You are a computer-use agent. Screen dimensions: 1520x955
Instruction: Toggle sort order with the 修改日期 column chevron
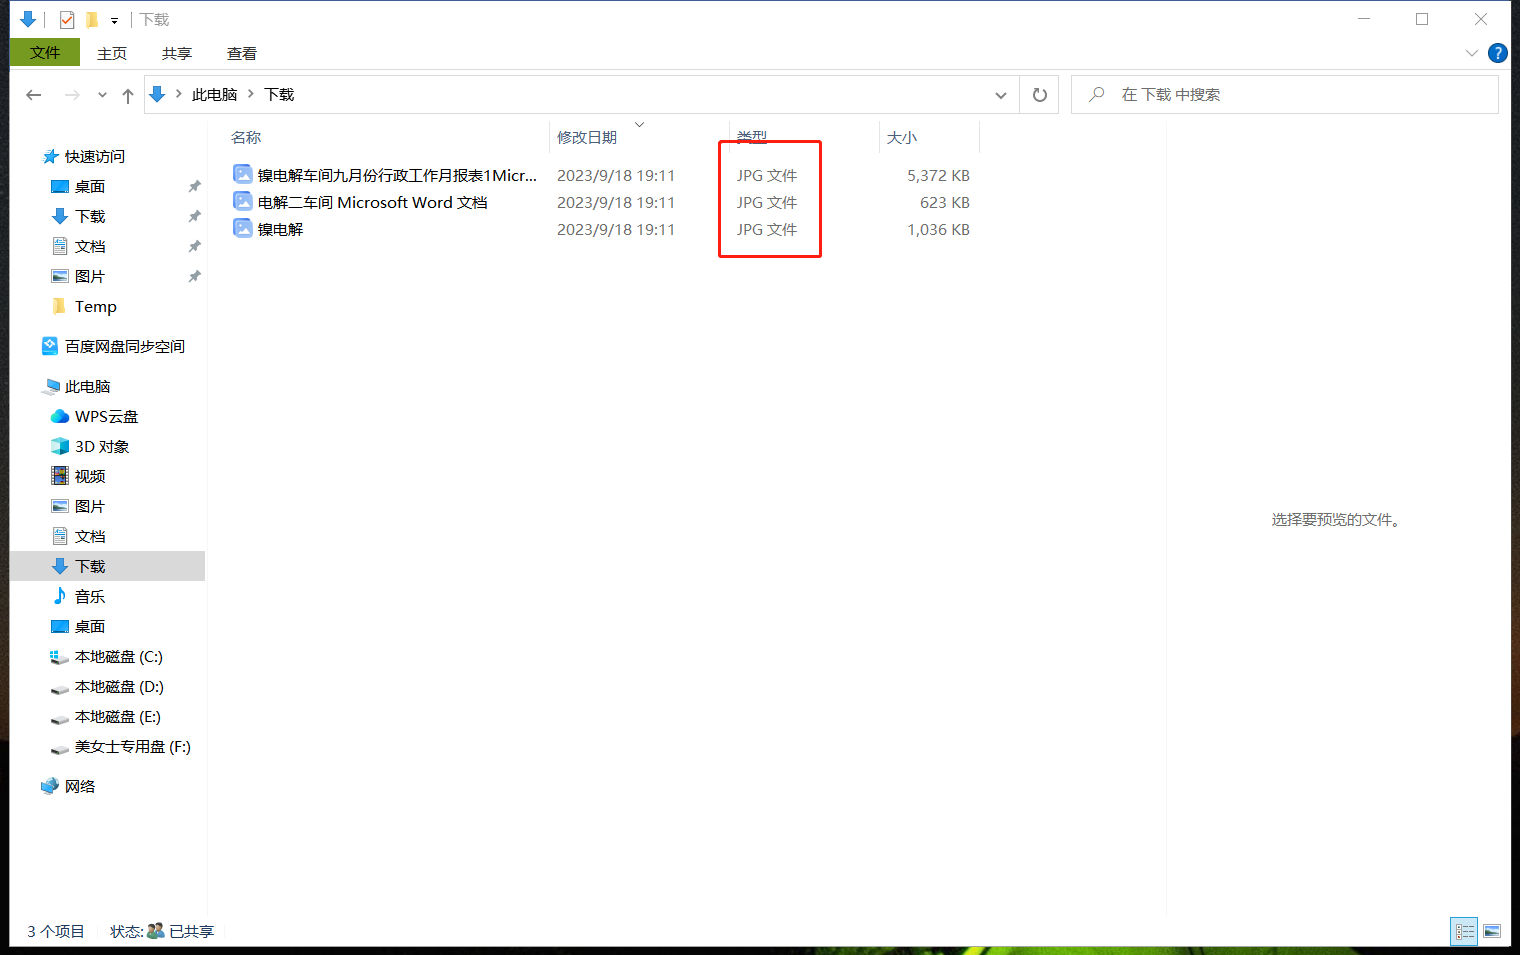pyautogui.click(x=639, y=124)
